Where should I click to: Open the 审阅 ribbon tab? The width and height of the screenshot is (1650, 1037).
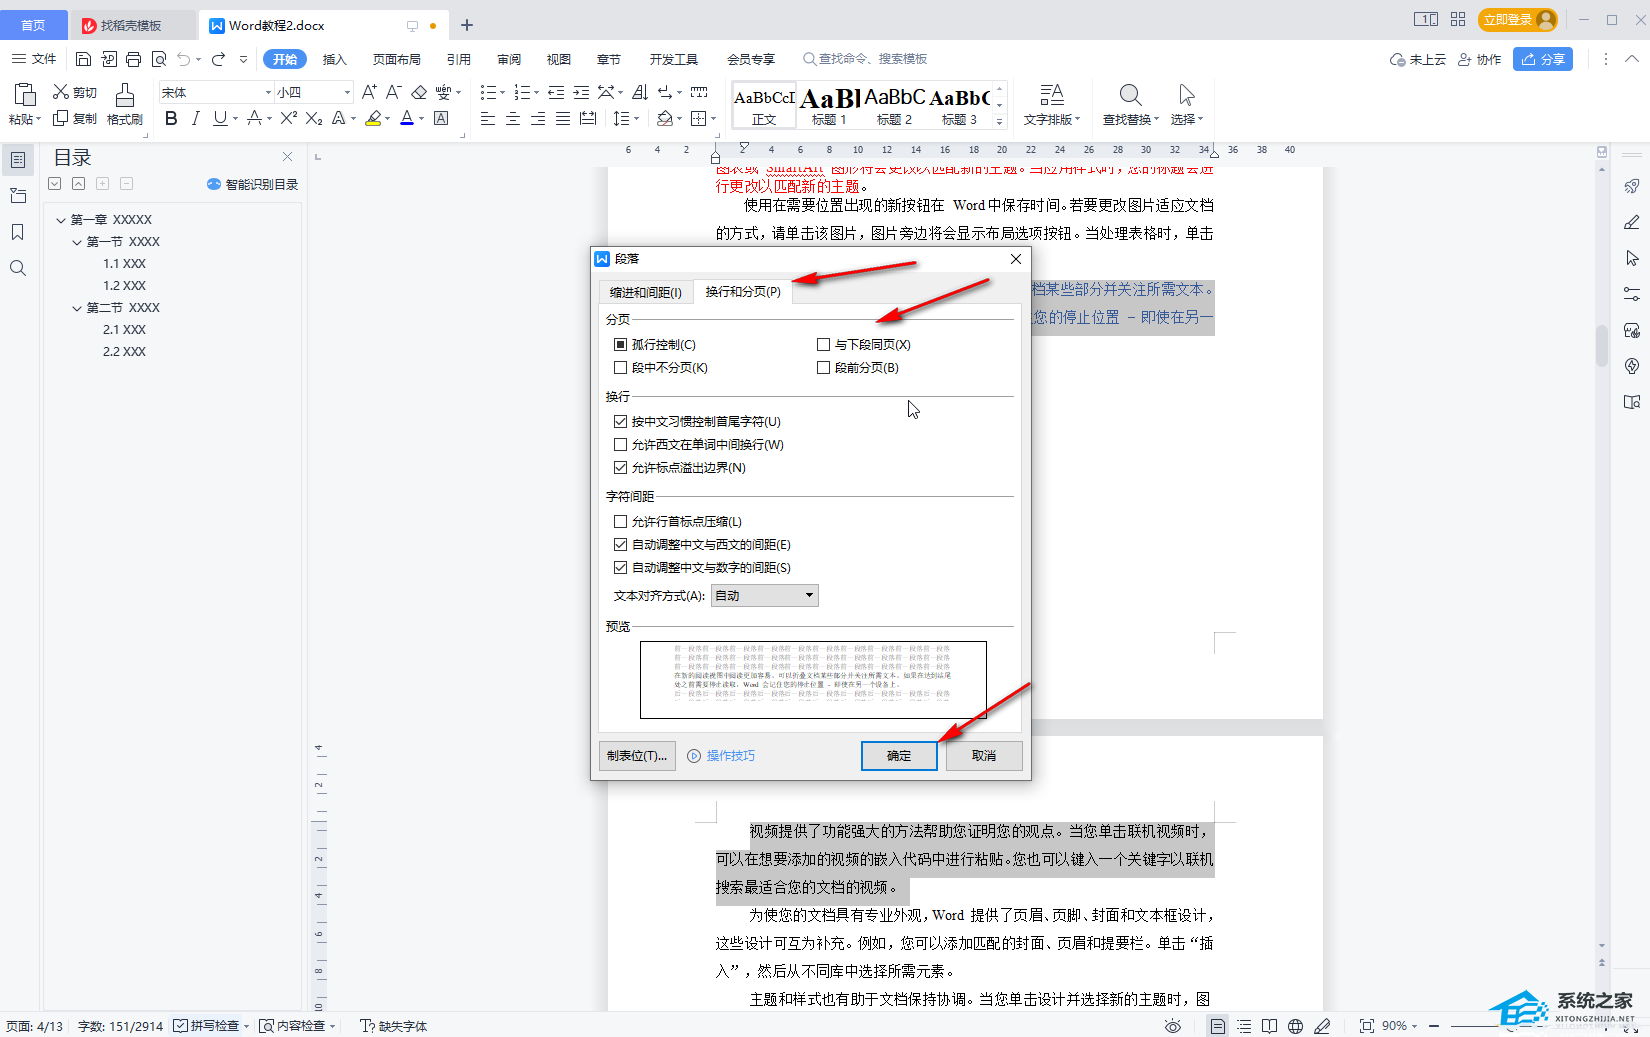point(508,59)
